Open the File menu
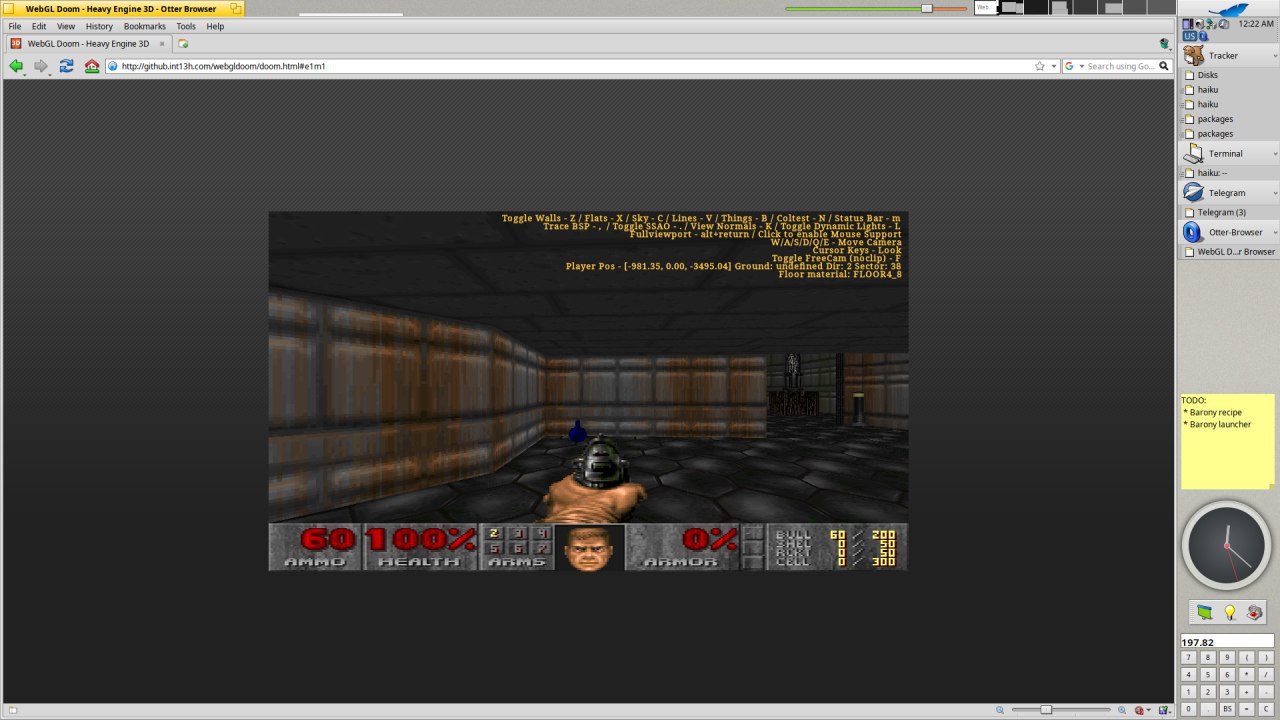This screenshot has width=1280, height=720. tap(15, 26)
